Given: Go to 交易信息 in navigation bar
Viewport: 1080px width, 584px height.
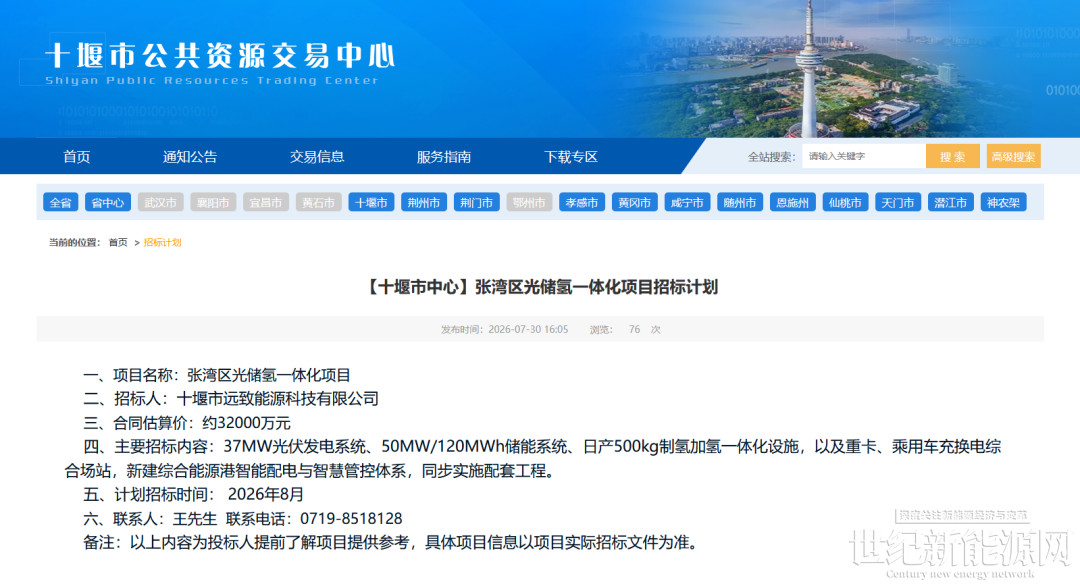Looking at the screenshot, I should [317, 157].
